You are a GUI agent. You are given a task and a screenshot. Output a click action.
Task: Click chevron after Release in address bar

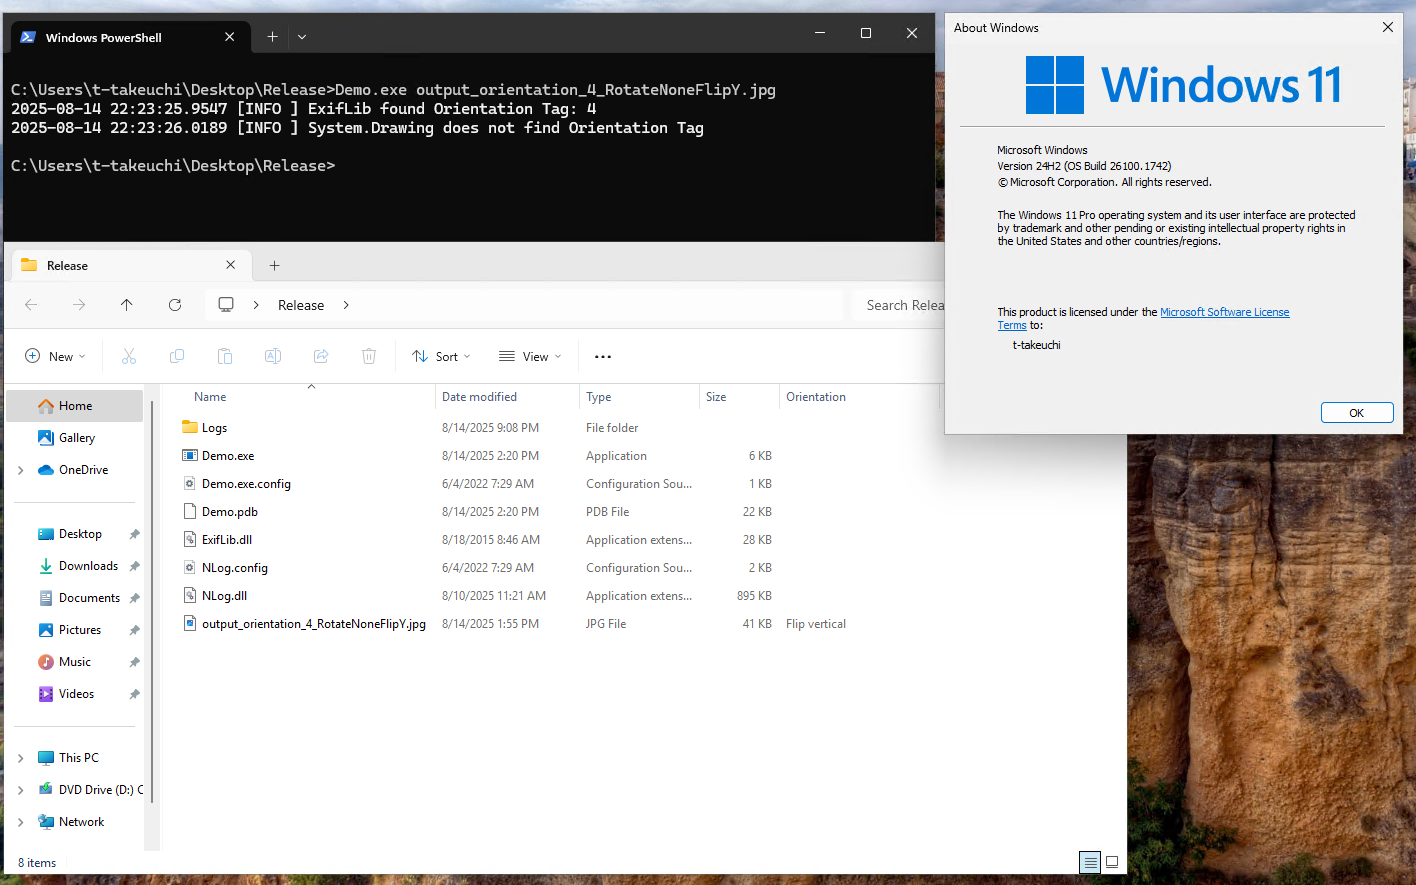point(346,305)
